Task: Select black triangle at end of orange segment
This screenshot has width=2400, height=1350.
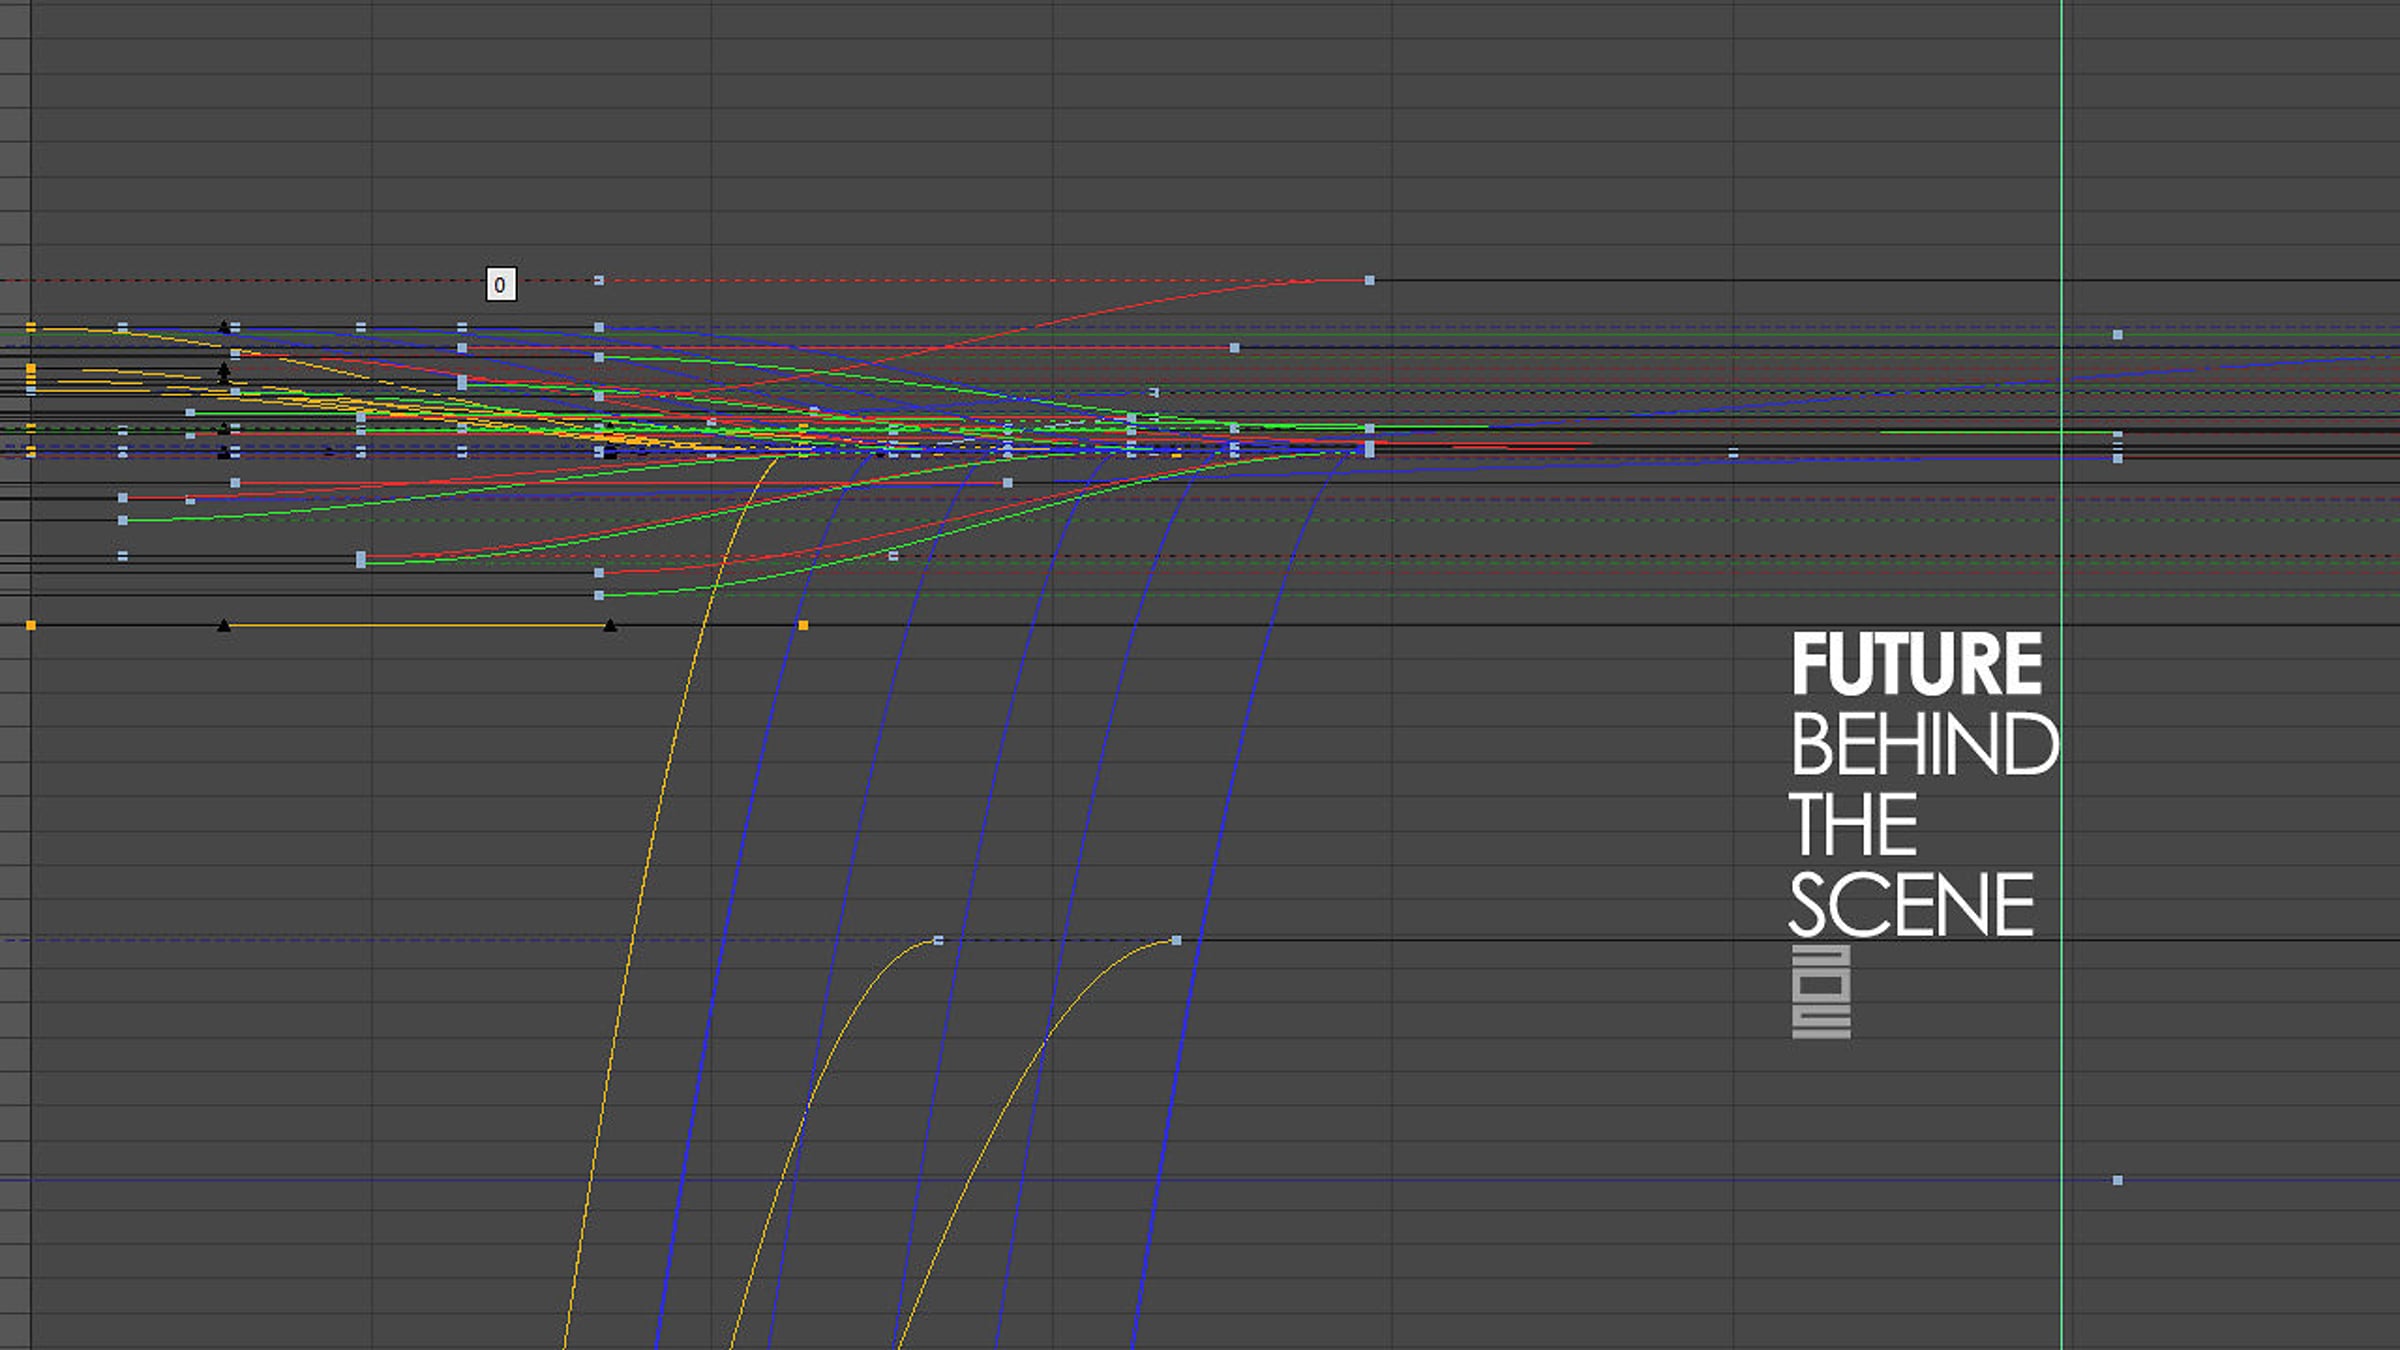Action: tap(610, 626)
